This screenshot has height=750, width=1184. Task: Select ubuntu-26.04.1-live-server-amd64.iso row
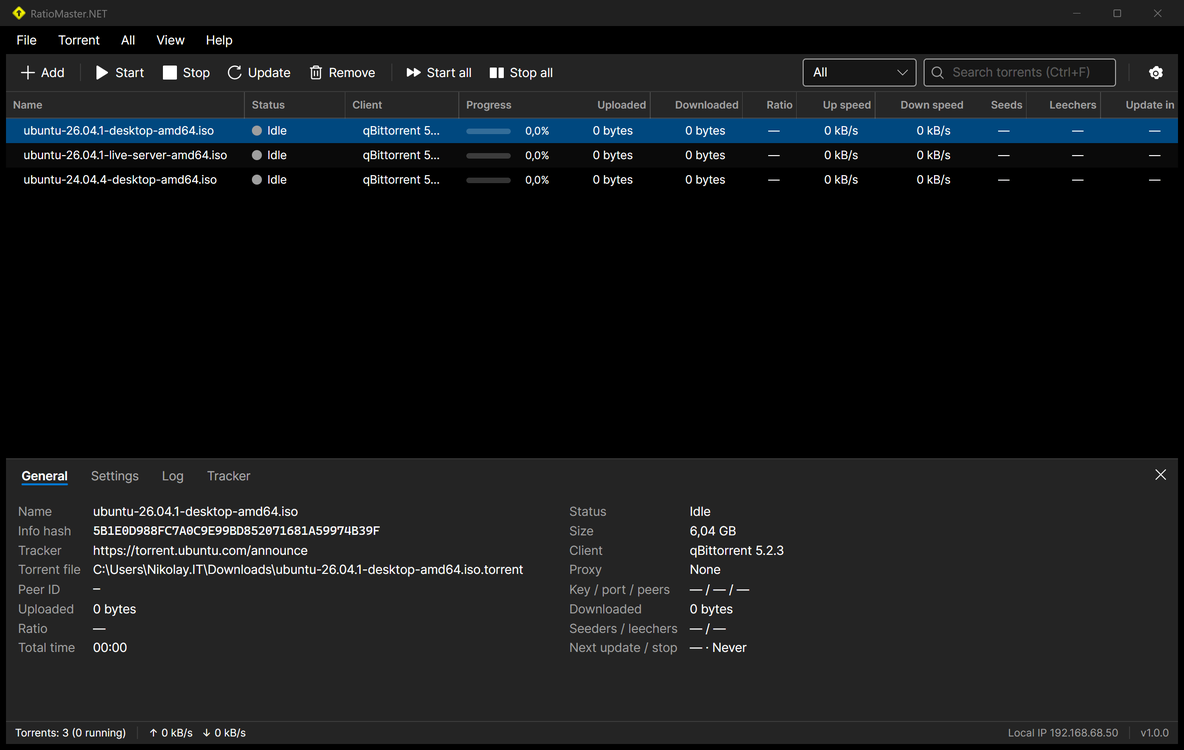point(592,155)
